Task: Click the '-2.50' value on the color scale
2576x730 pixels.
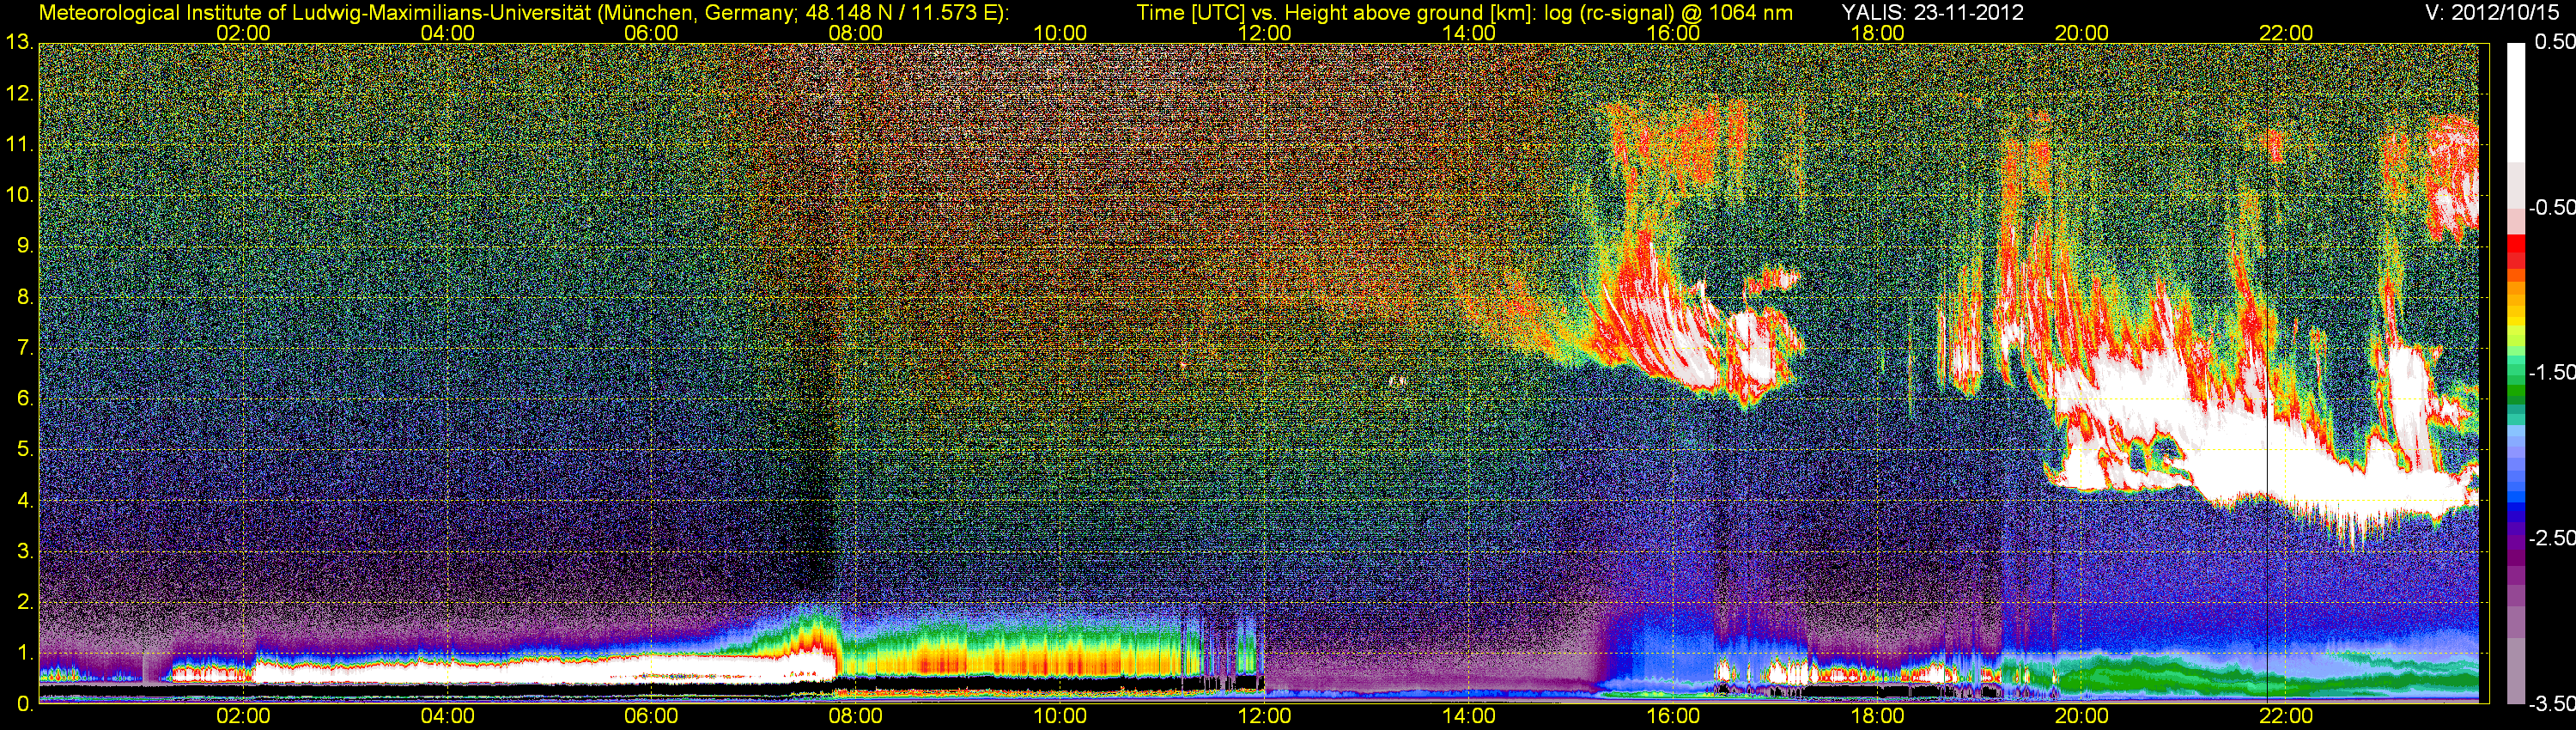Action: [2551, 538]
